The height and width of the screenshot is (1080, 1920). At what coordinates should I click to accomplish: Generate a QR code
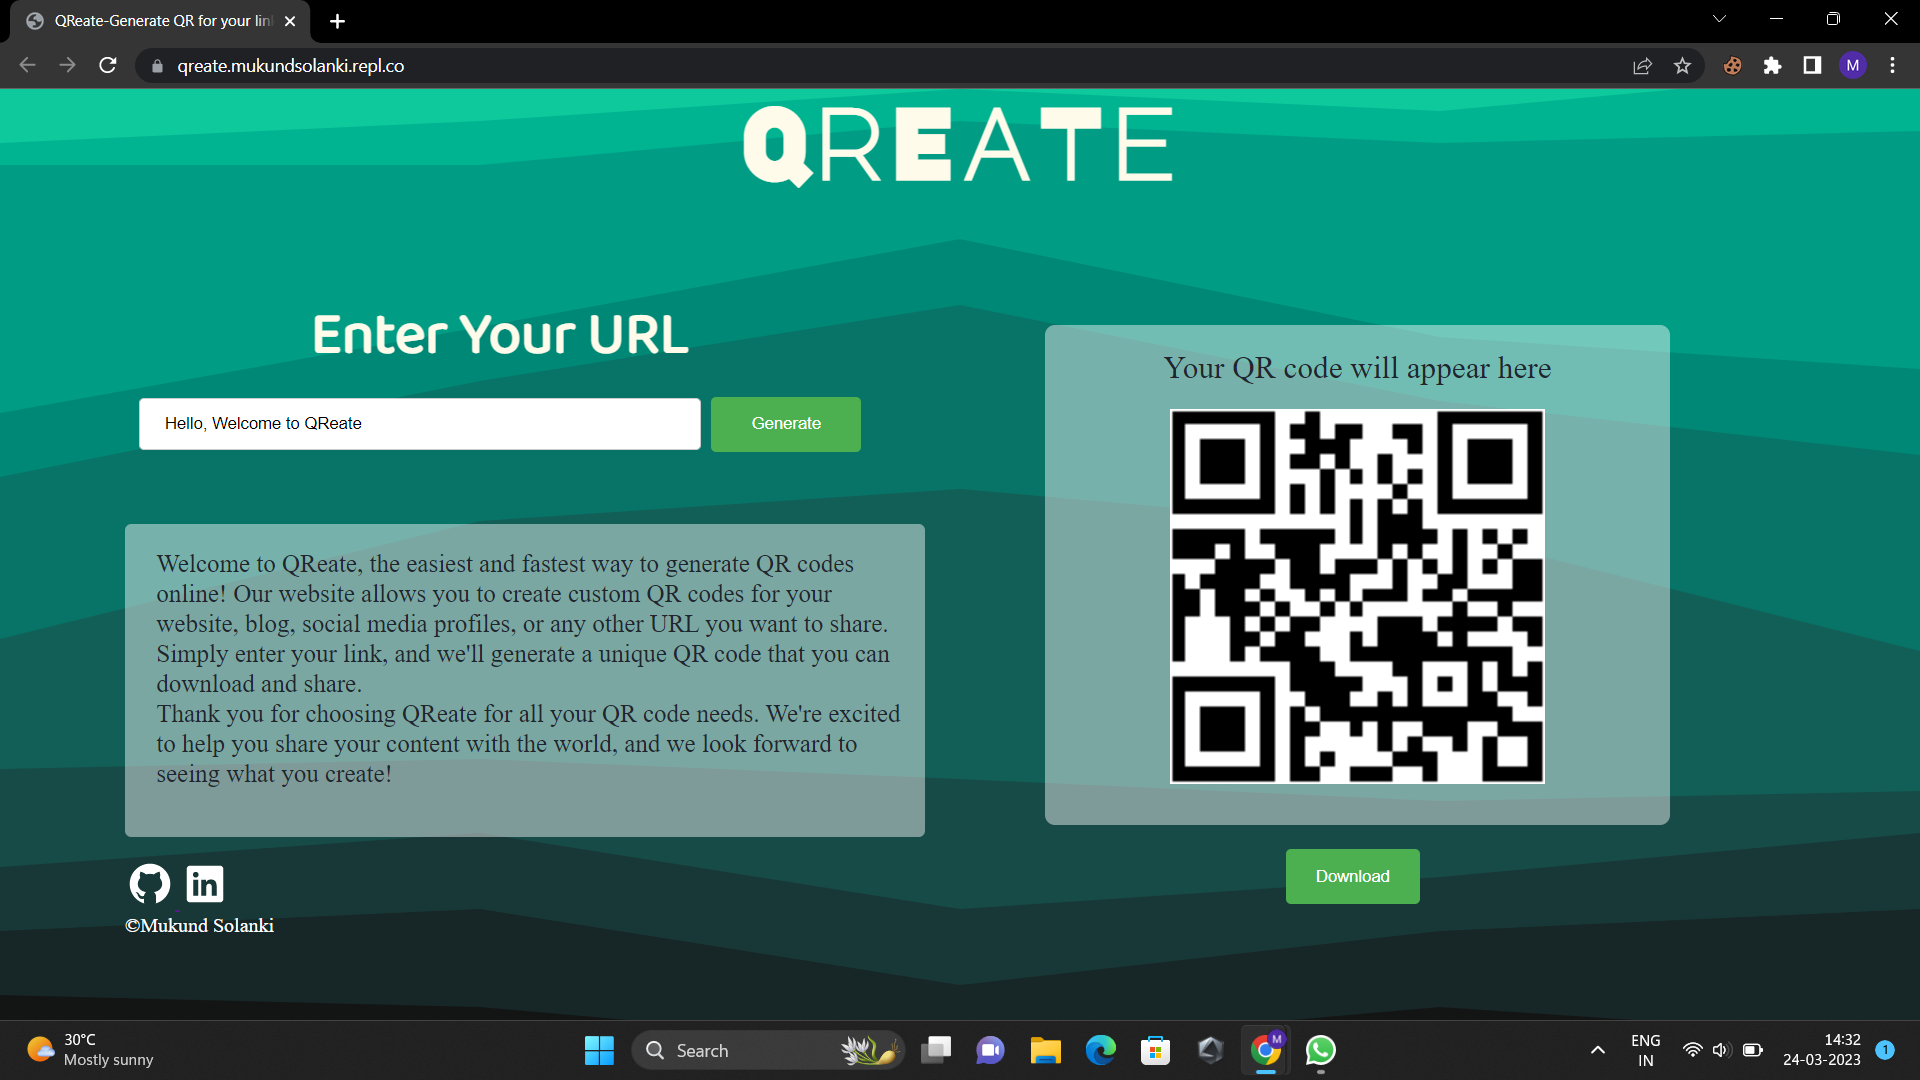(785, 424)
